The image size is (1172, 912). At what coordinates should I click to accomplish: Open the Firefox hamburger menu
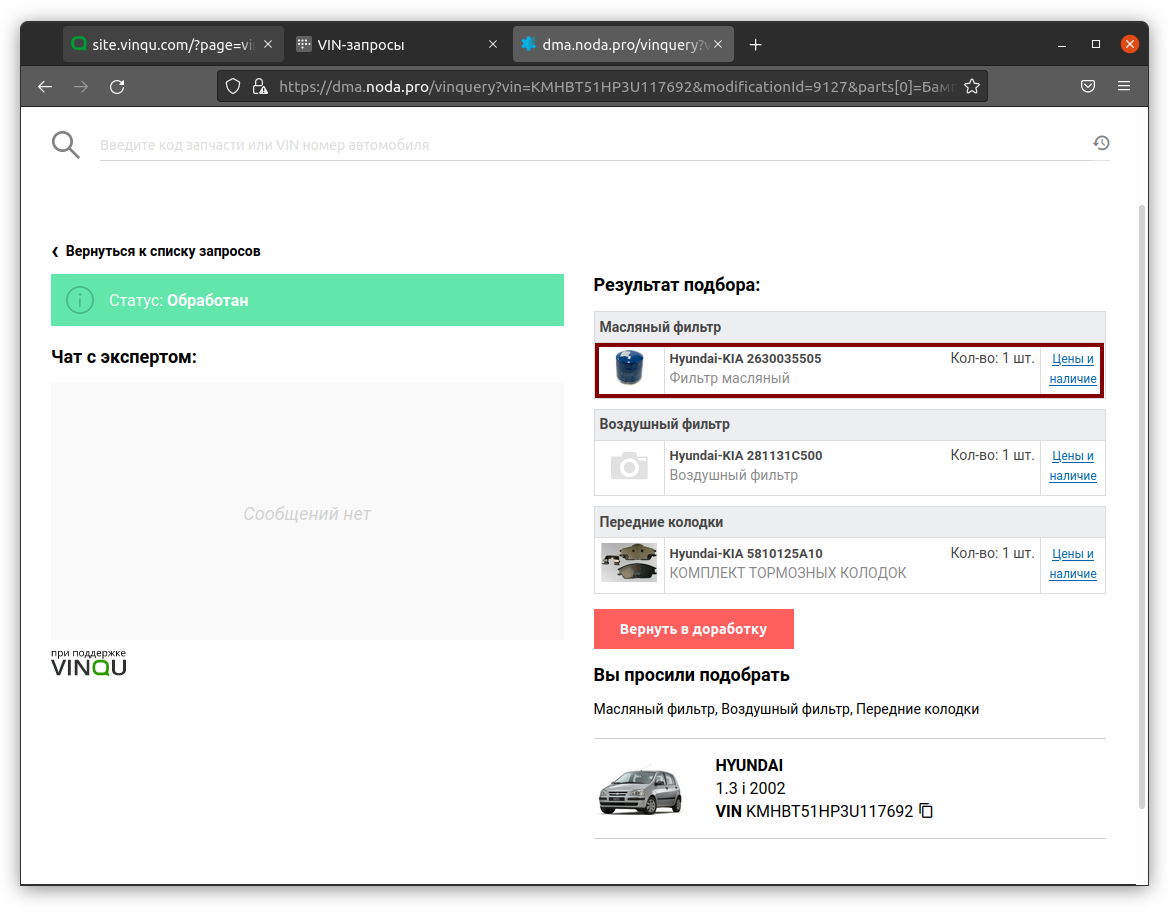(1123, 86)
